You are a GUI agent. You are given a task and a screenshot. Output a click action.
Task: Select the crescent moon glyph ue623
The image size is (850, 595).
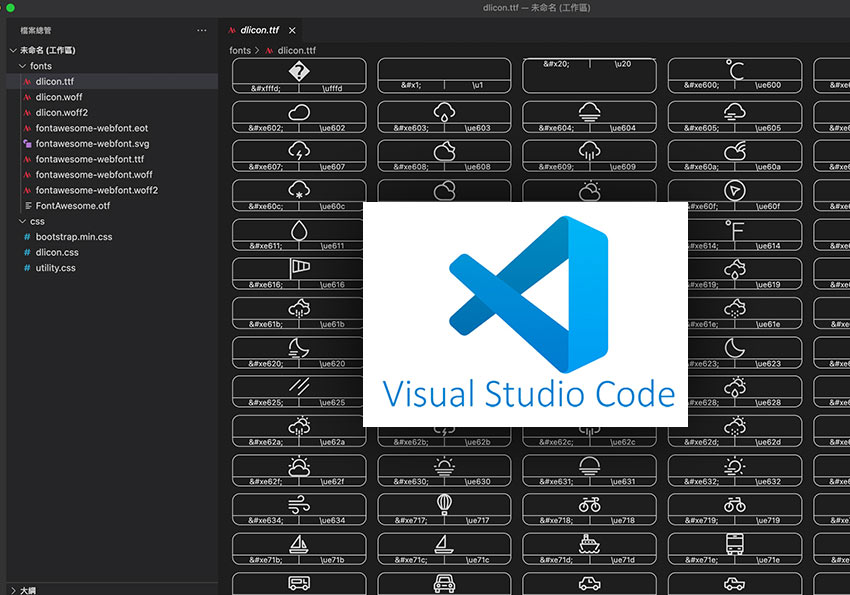tap(735, 348)
